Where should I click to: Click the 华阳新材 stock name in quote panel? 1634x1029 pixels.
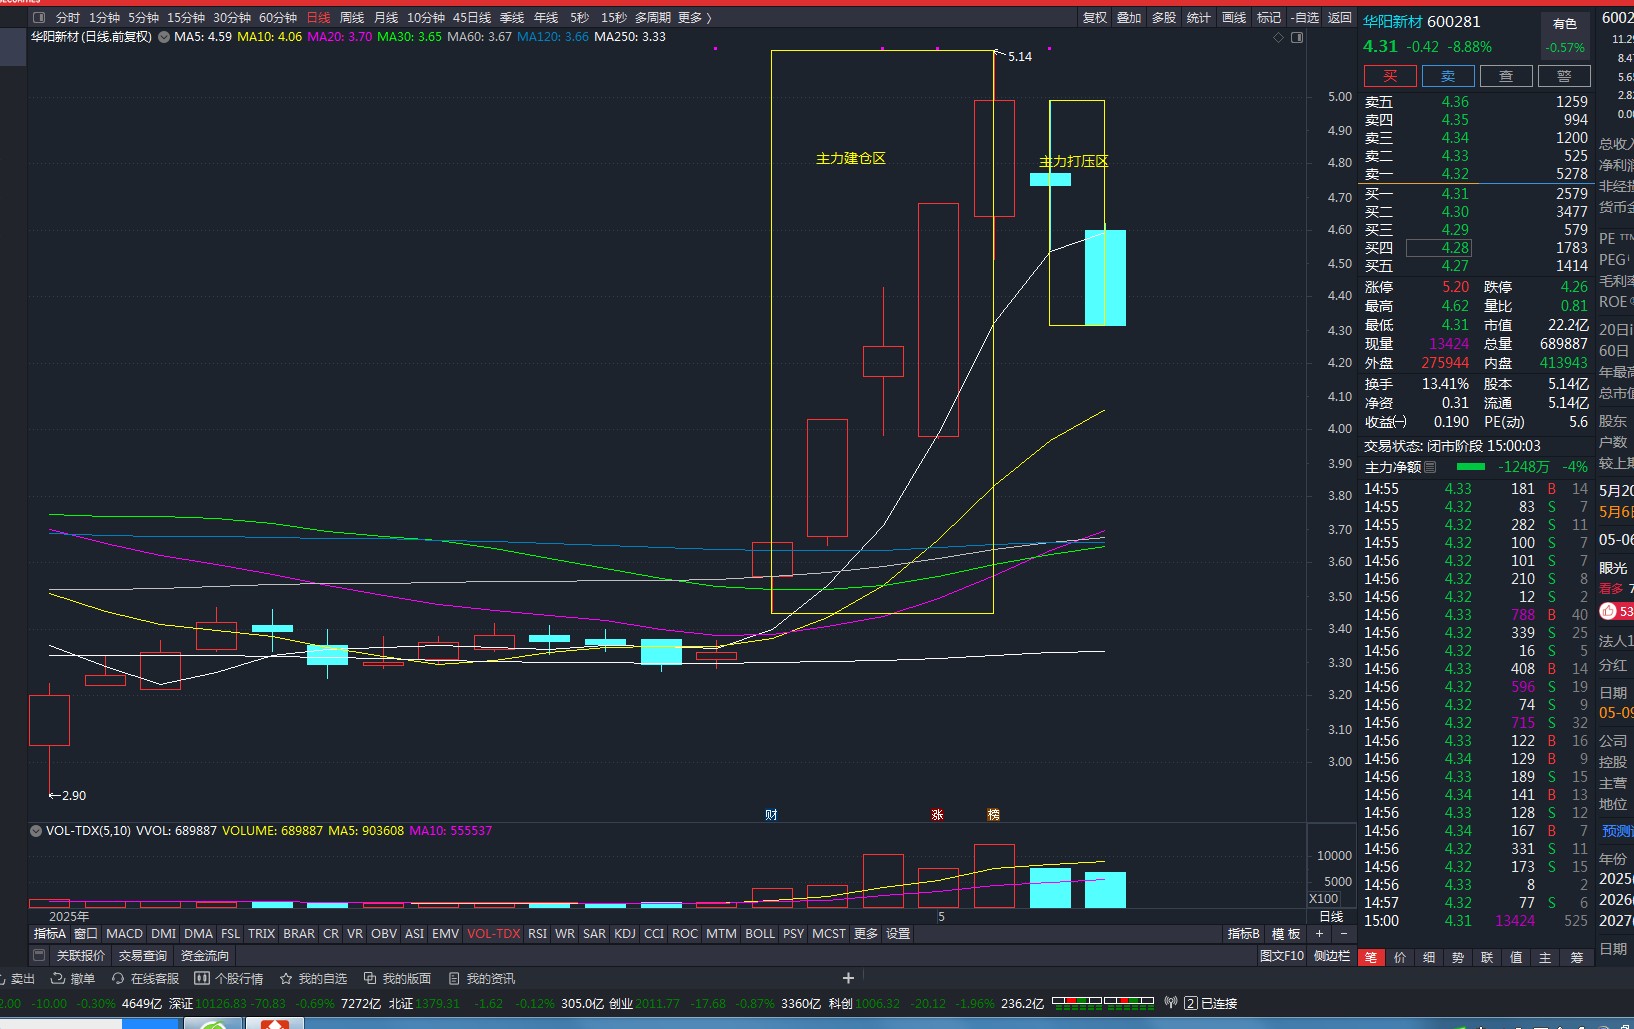click(x=1393, y=22)
